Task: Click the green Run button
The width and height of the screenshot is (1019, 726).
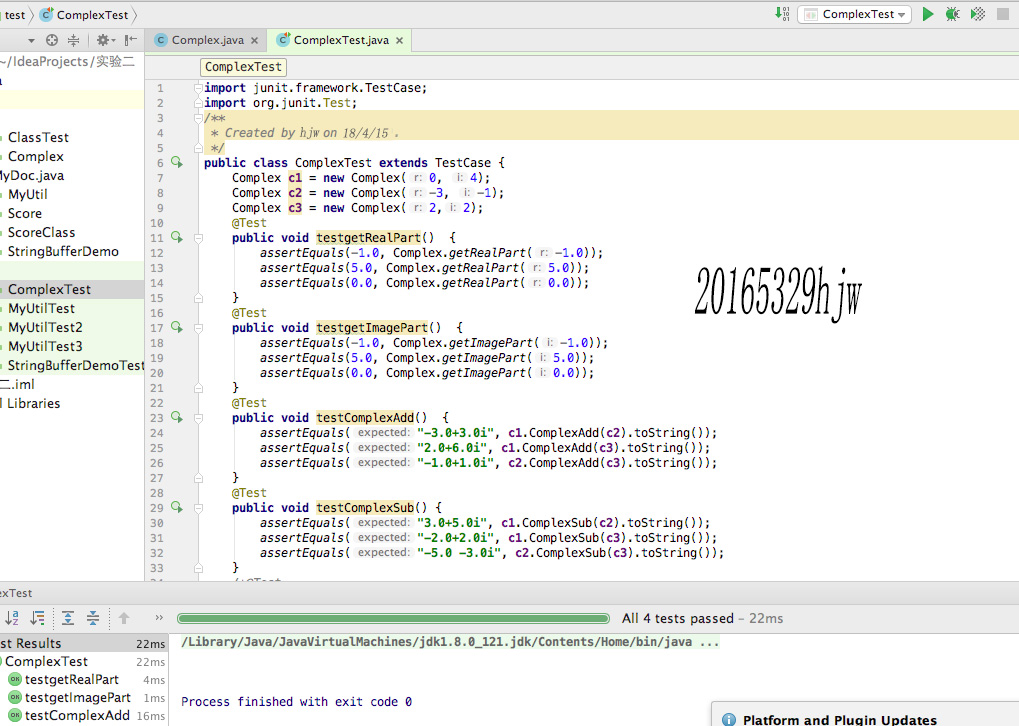Action: tap(928, 14)
